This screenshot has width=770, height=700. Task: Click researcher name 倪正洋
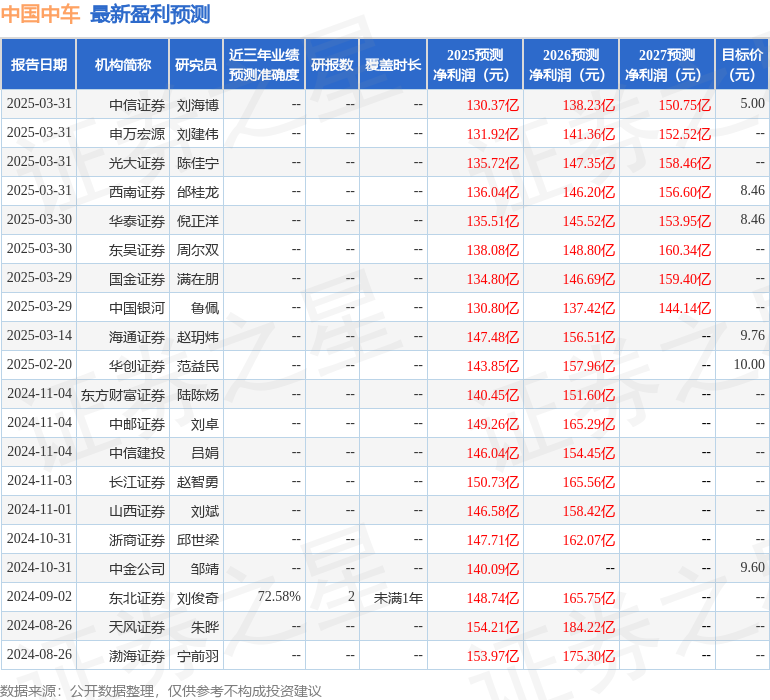(x=198, y=221)
